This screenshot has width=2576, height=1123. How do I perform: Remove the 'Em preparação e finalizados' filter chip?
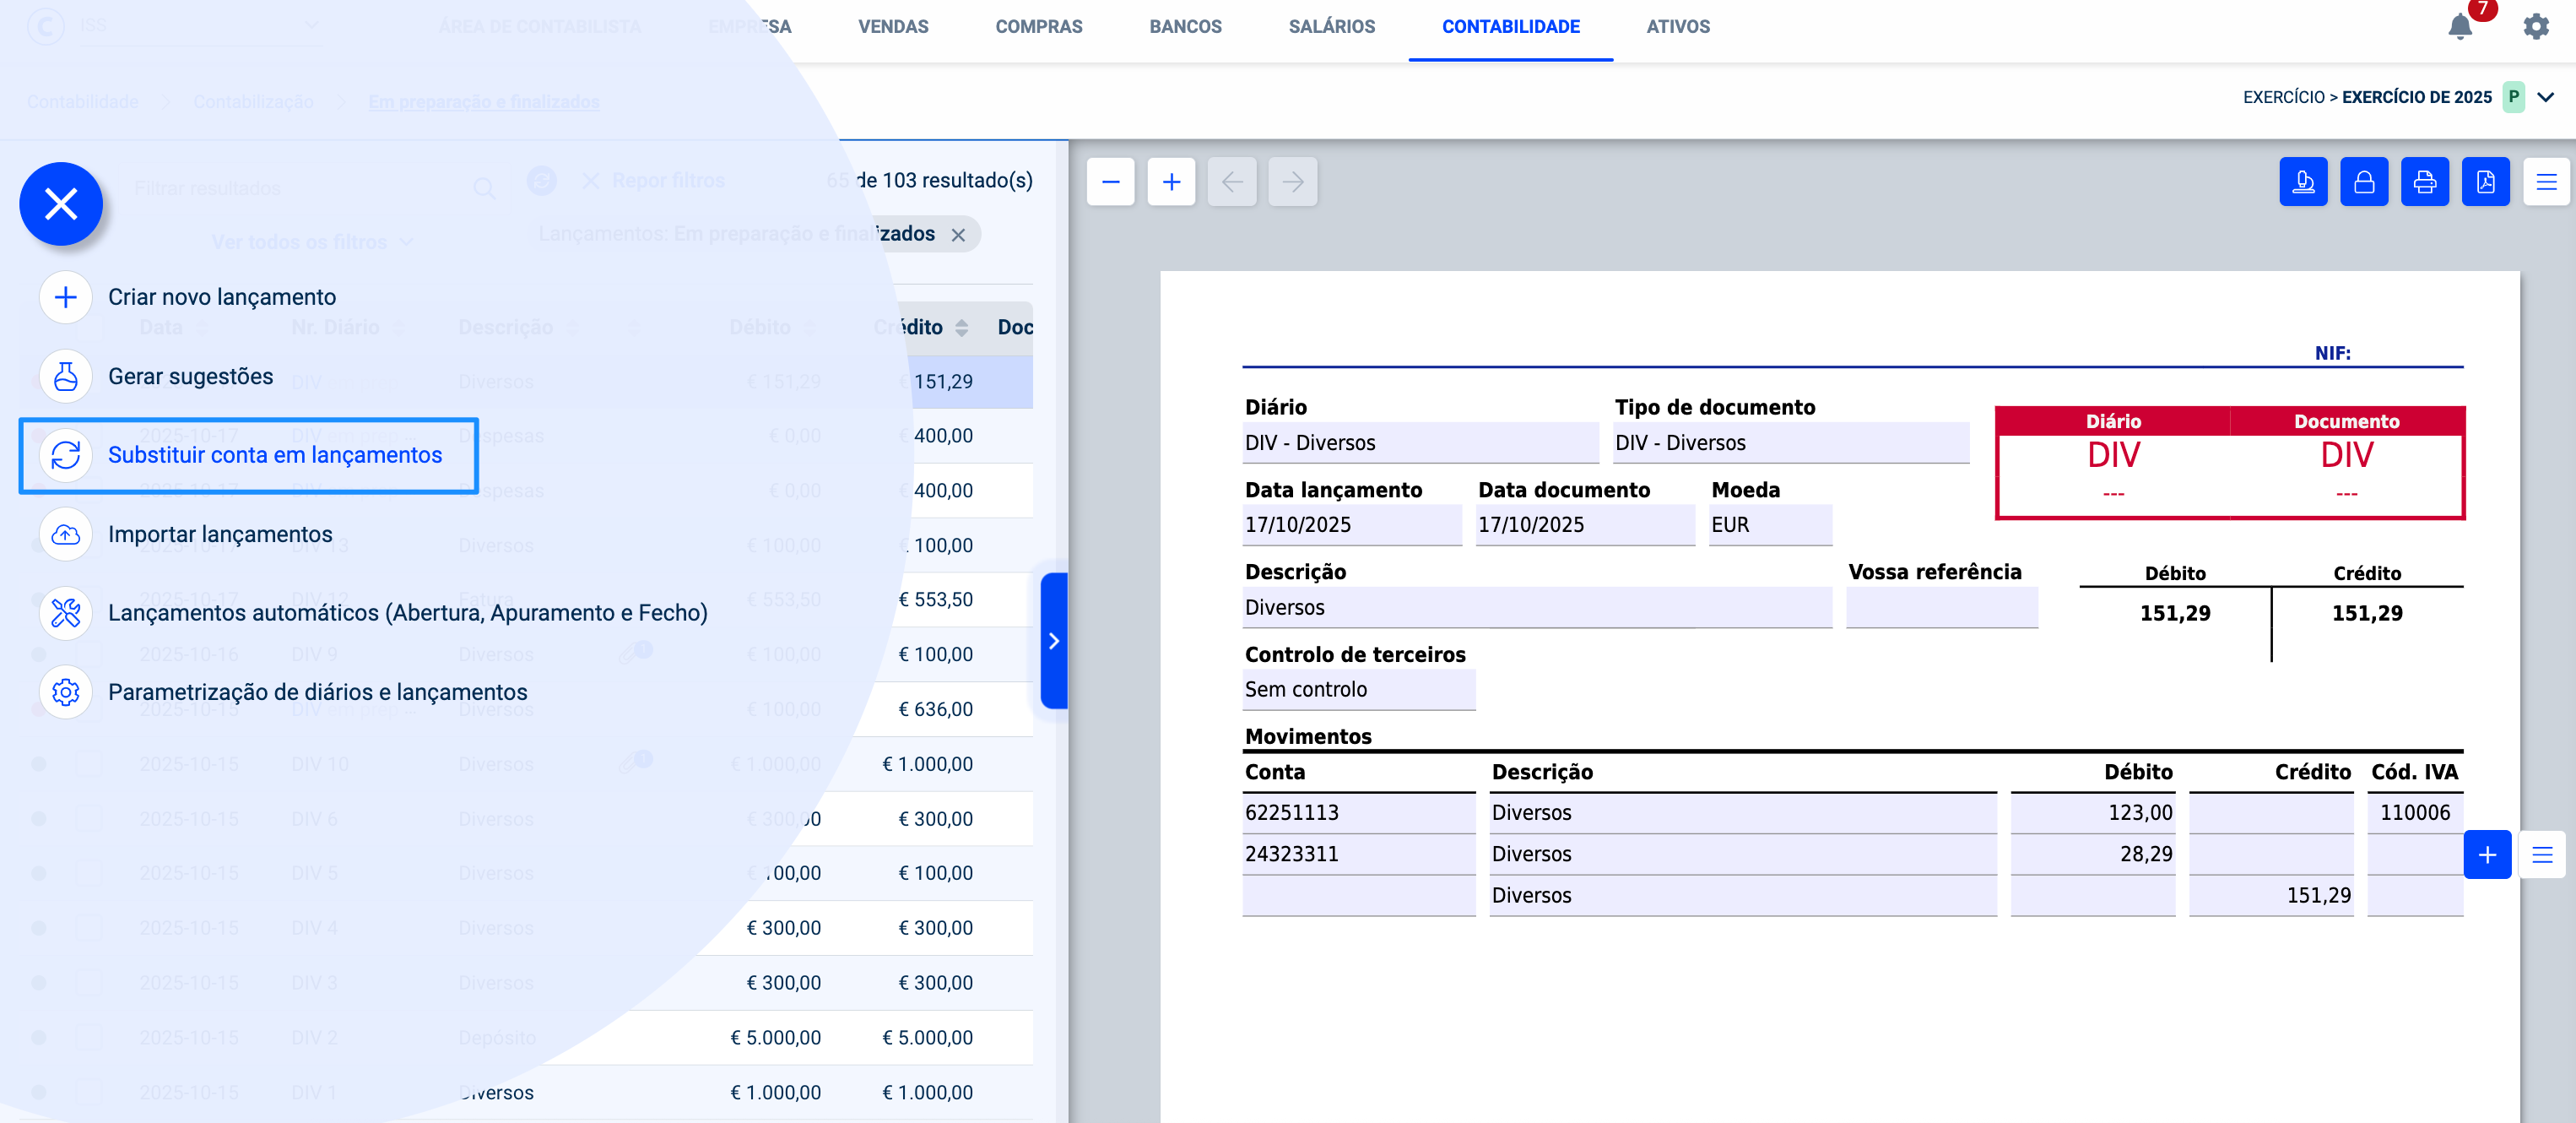958,235
